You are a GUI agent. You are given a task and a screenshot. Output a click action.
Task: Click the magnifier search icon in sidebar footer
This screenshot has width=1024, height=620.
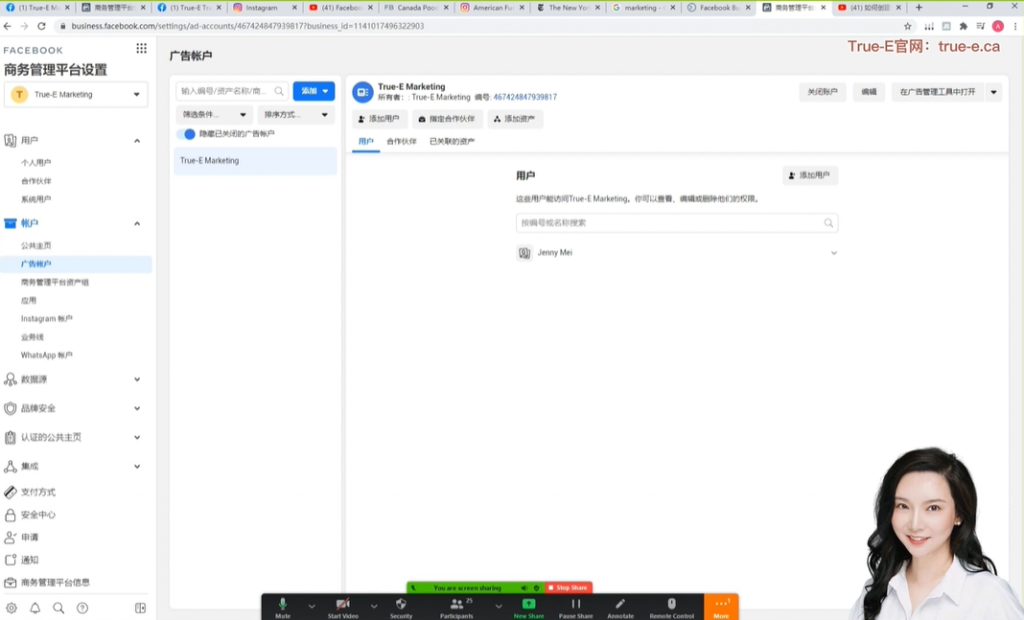(x=59, y=607)
